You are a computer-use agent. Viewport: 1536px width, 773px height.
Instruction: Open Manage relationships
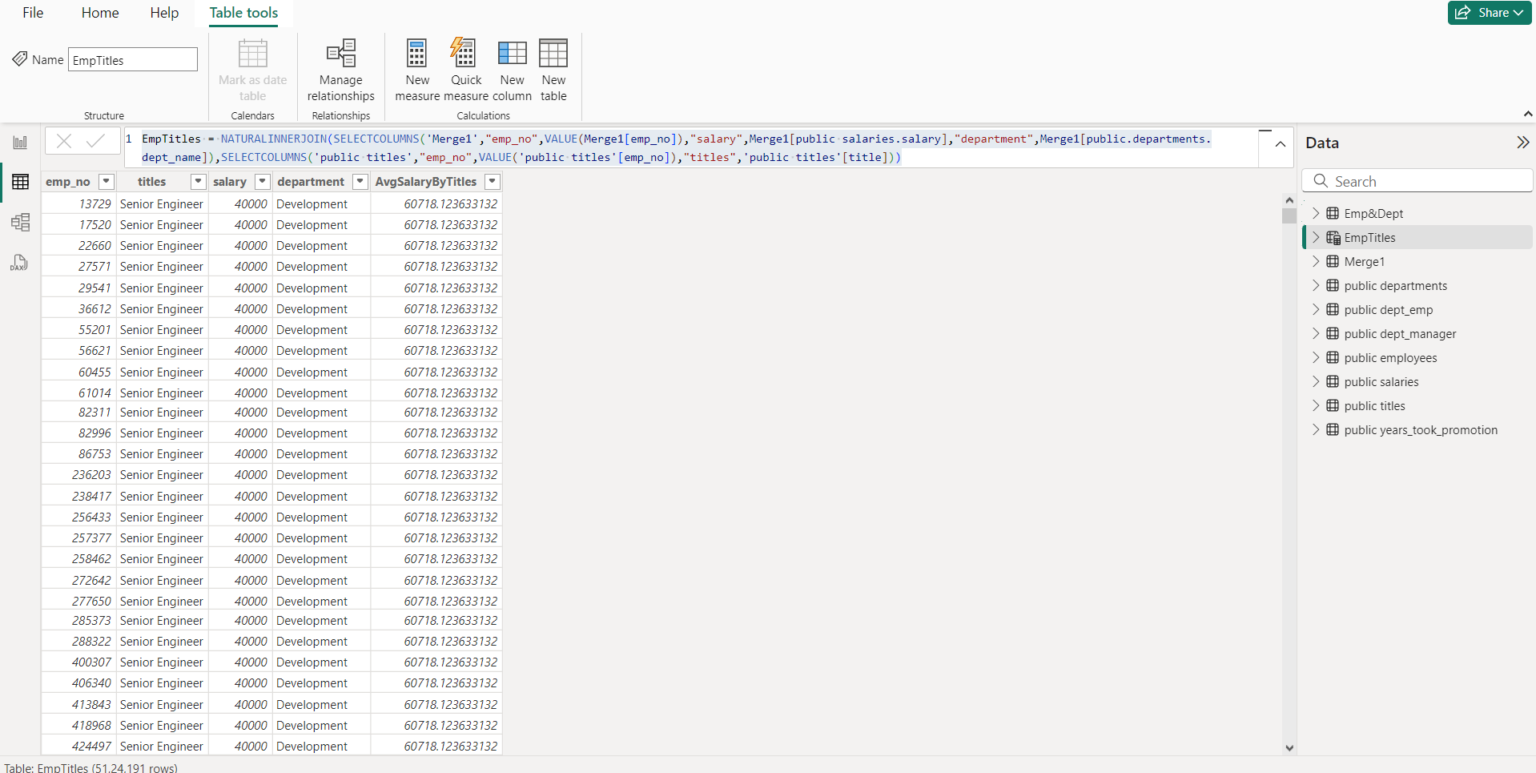click(x=340, y=68)
